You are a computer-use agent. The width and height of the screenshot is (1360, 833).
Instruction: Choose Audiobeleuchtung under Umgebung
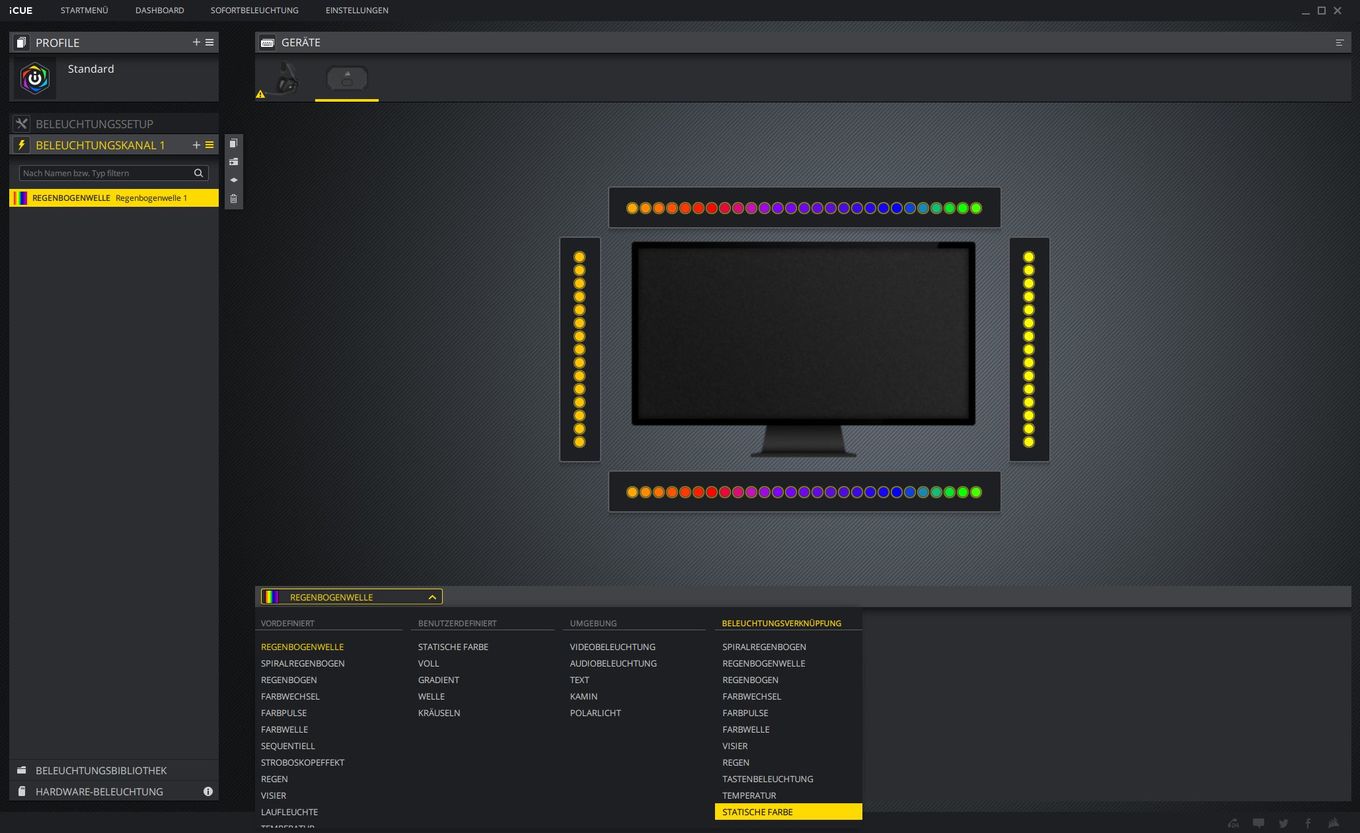coord(613,663)
